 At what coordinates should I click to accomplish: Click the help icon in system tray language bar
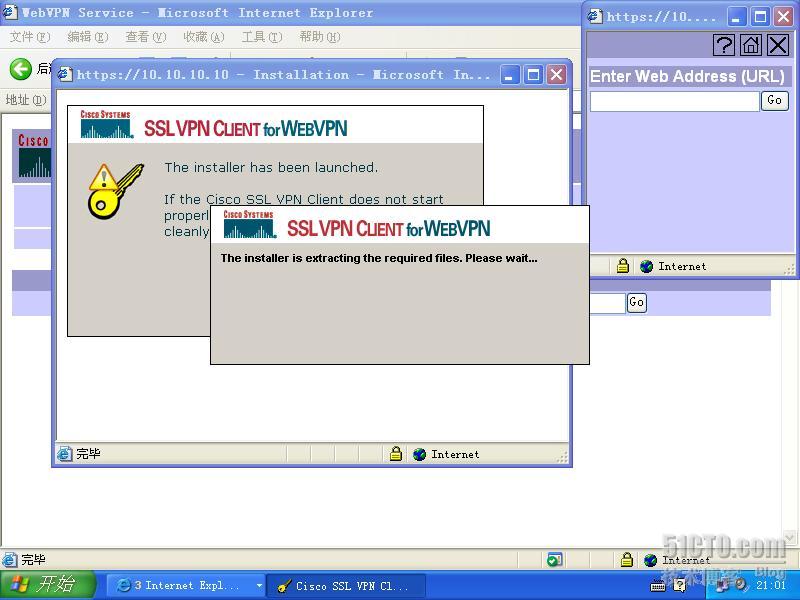tap(680, 585)
